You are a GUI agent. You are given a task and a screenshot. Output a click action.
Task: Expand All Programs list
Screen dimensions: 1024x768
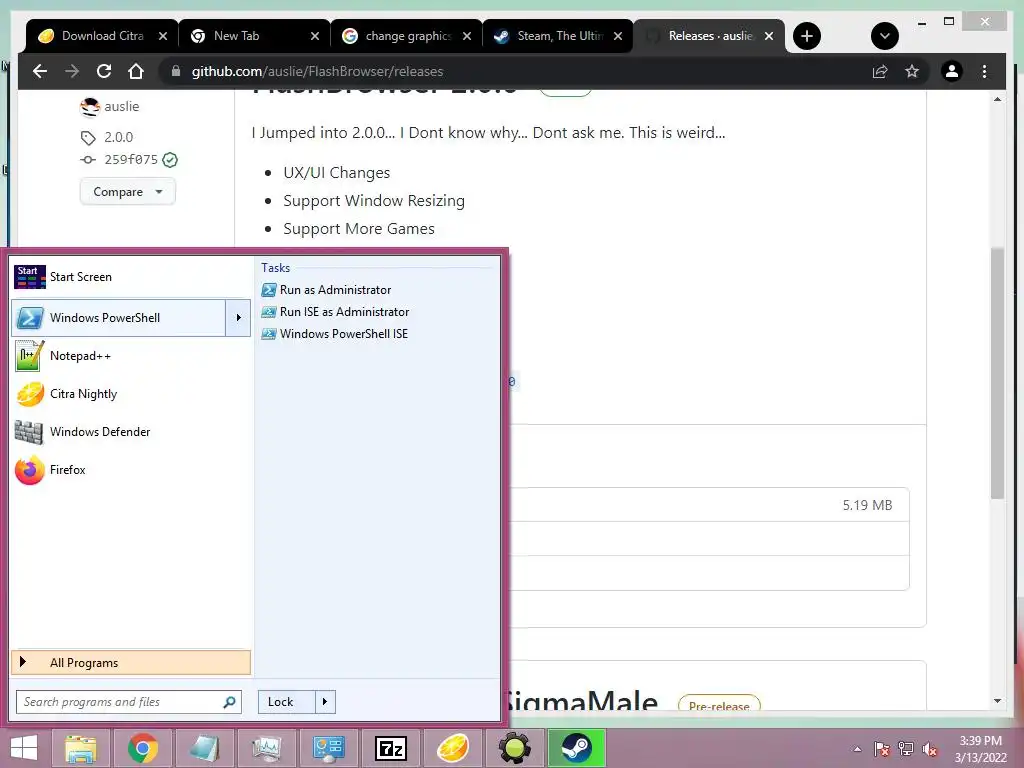(x=131, y=663)
